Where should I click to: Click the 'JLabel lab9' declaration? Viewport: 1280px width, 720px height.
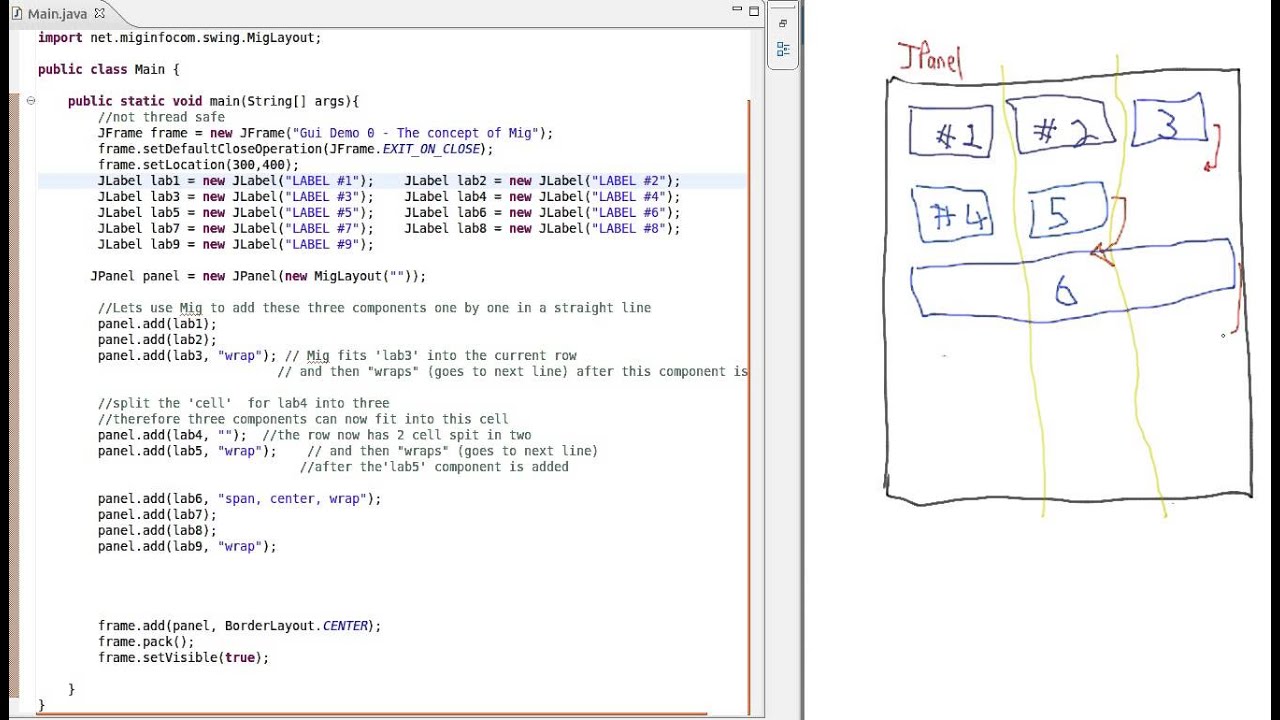235,245
